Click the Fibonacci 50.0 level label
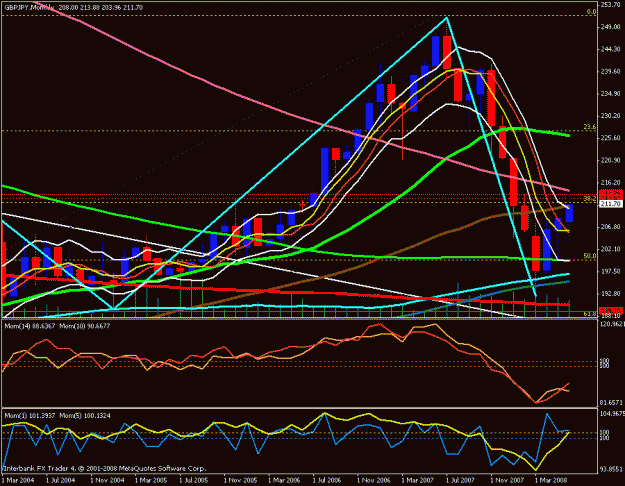The height and width of the screenshot is (486, 625). tap(590, 256)
